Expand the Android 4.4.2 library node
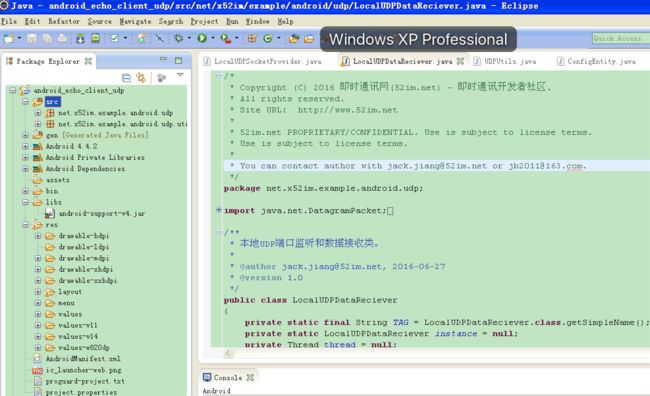This screenshot has width=650, height=396. coord(25,146)
